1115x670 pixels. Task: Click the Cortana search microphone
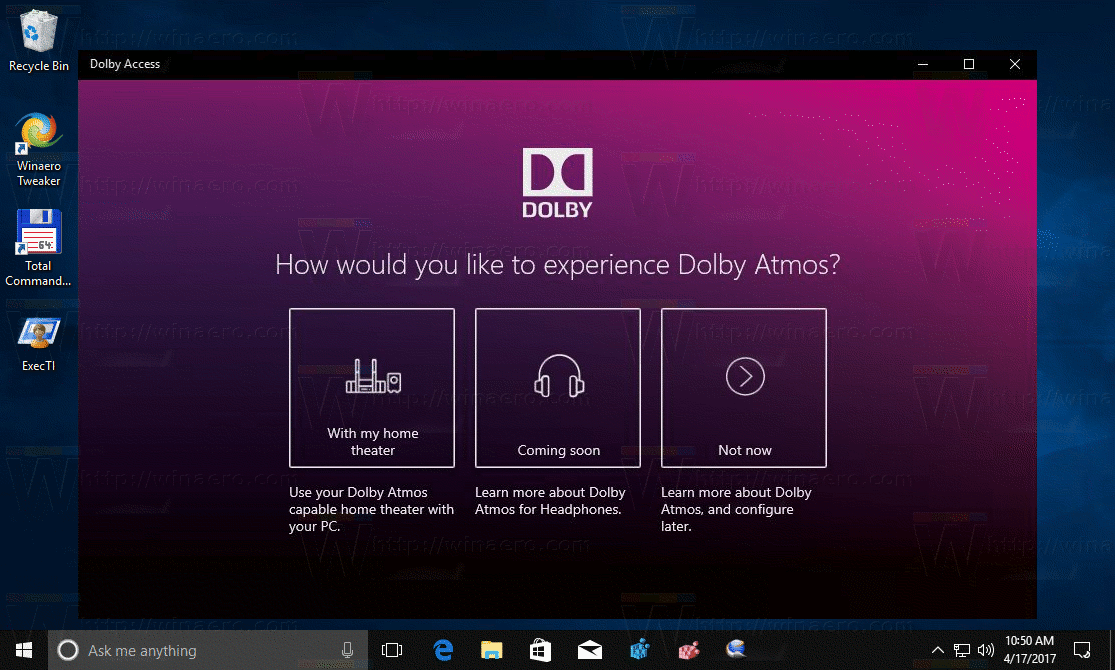click(347, 650)
